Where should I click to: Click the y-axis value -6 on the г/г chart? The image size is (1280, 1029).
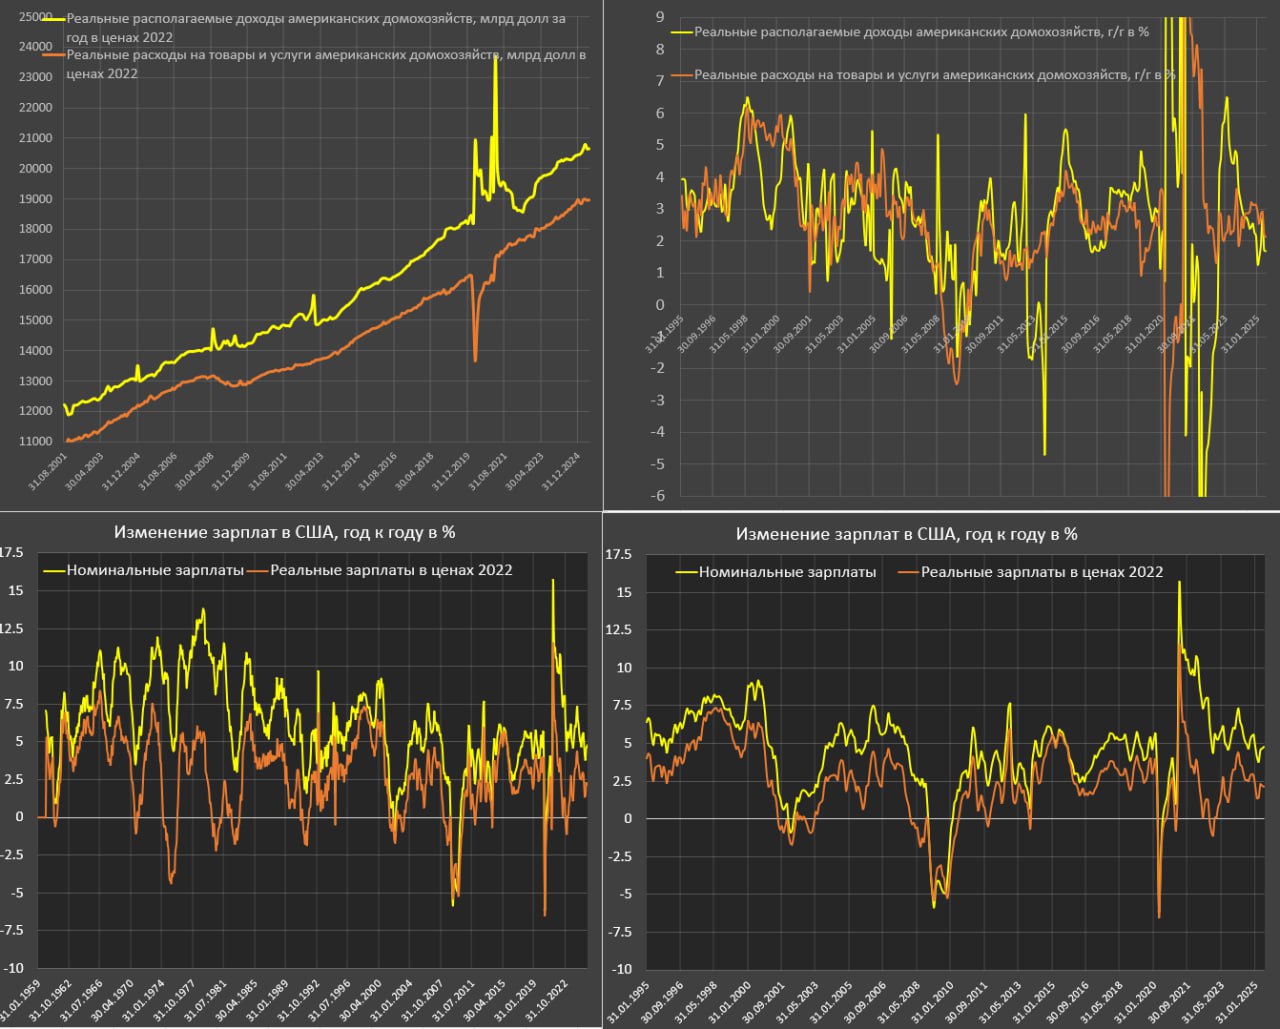[658, 495]
